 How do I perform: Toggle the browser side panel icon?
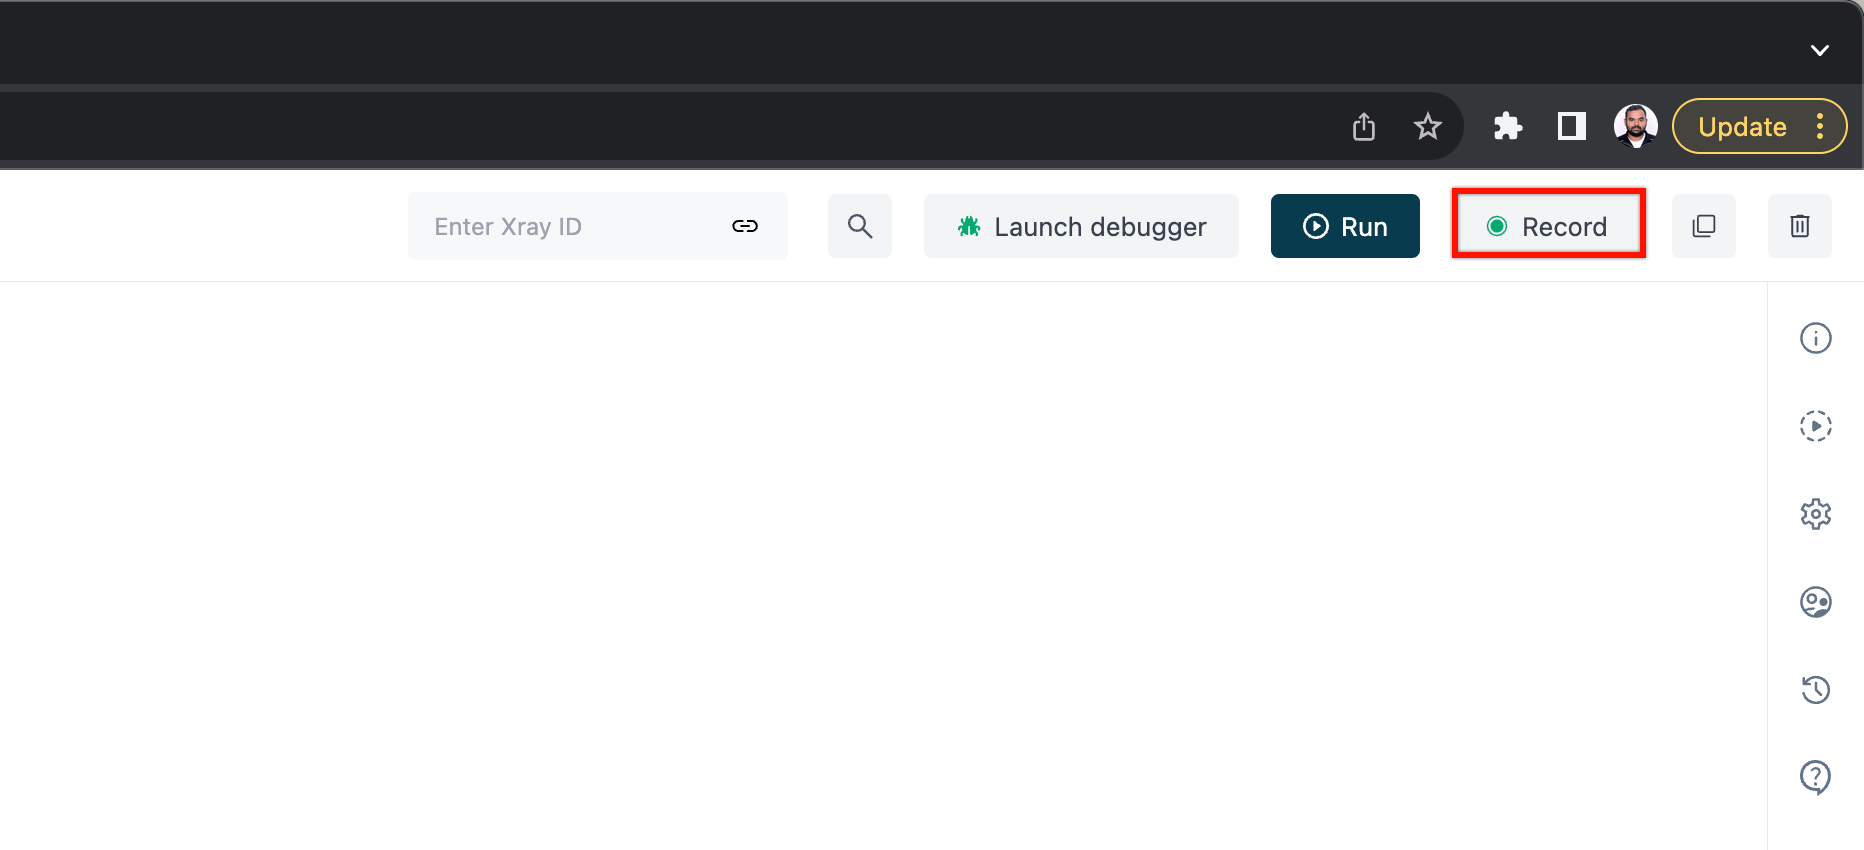click(1572, 126)
